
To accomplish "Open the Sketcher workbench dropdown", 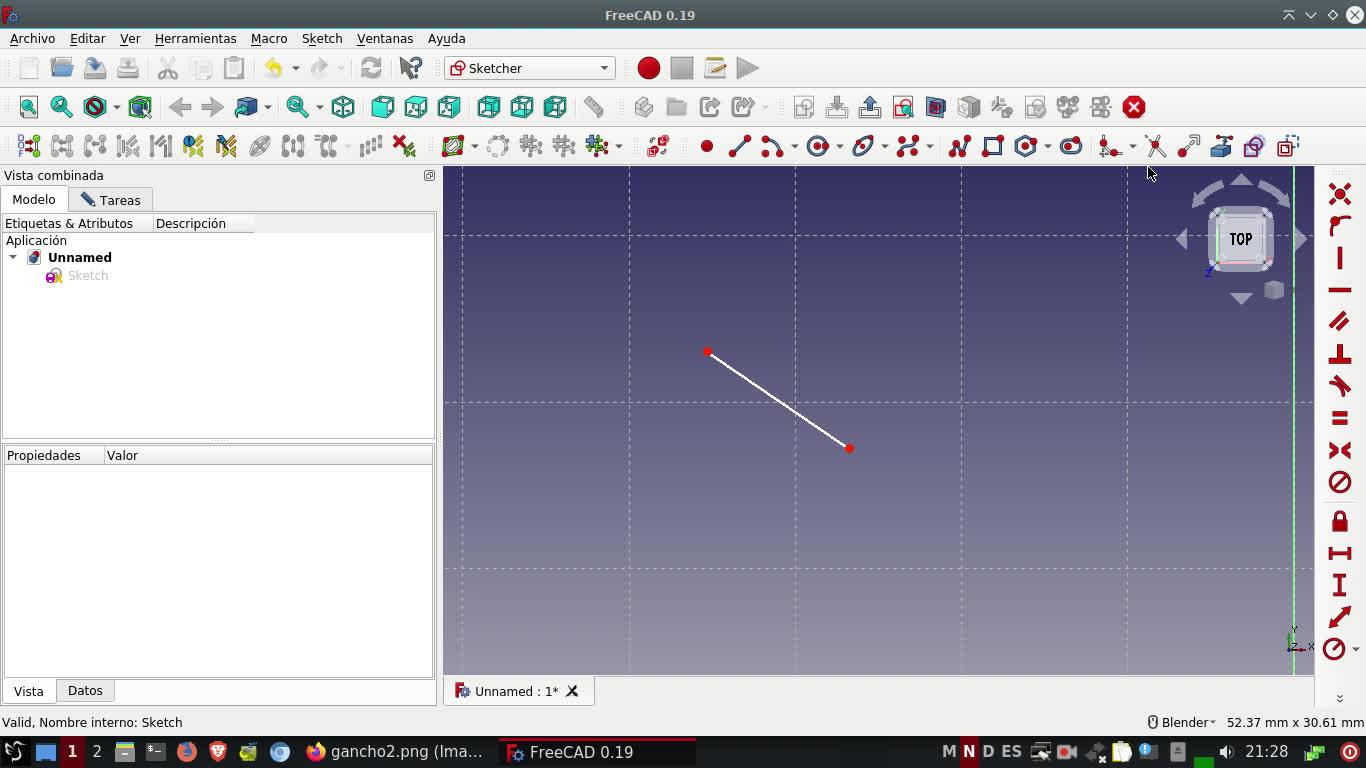I will click(529, 68).
